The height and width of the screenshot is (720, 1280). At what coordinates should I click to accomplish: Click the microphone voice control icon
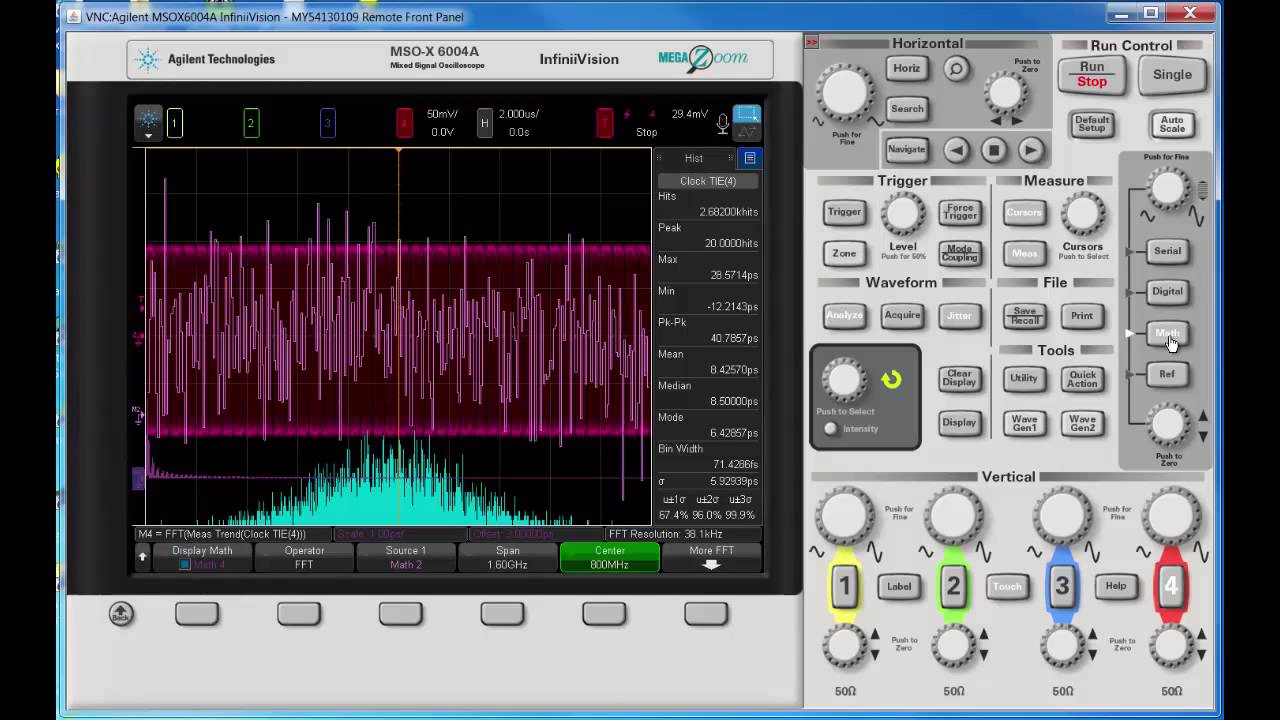coord(722,124)
